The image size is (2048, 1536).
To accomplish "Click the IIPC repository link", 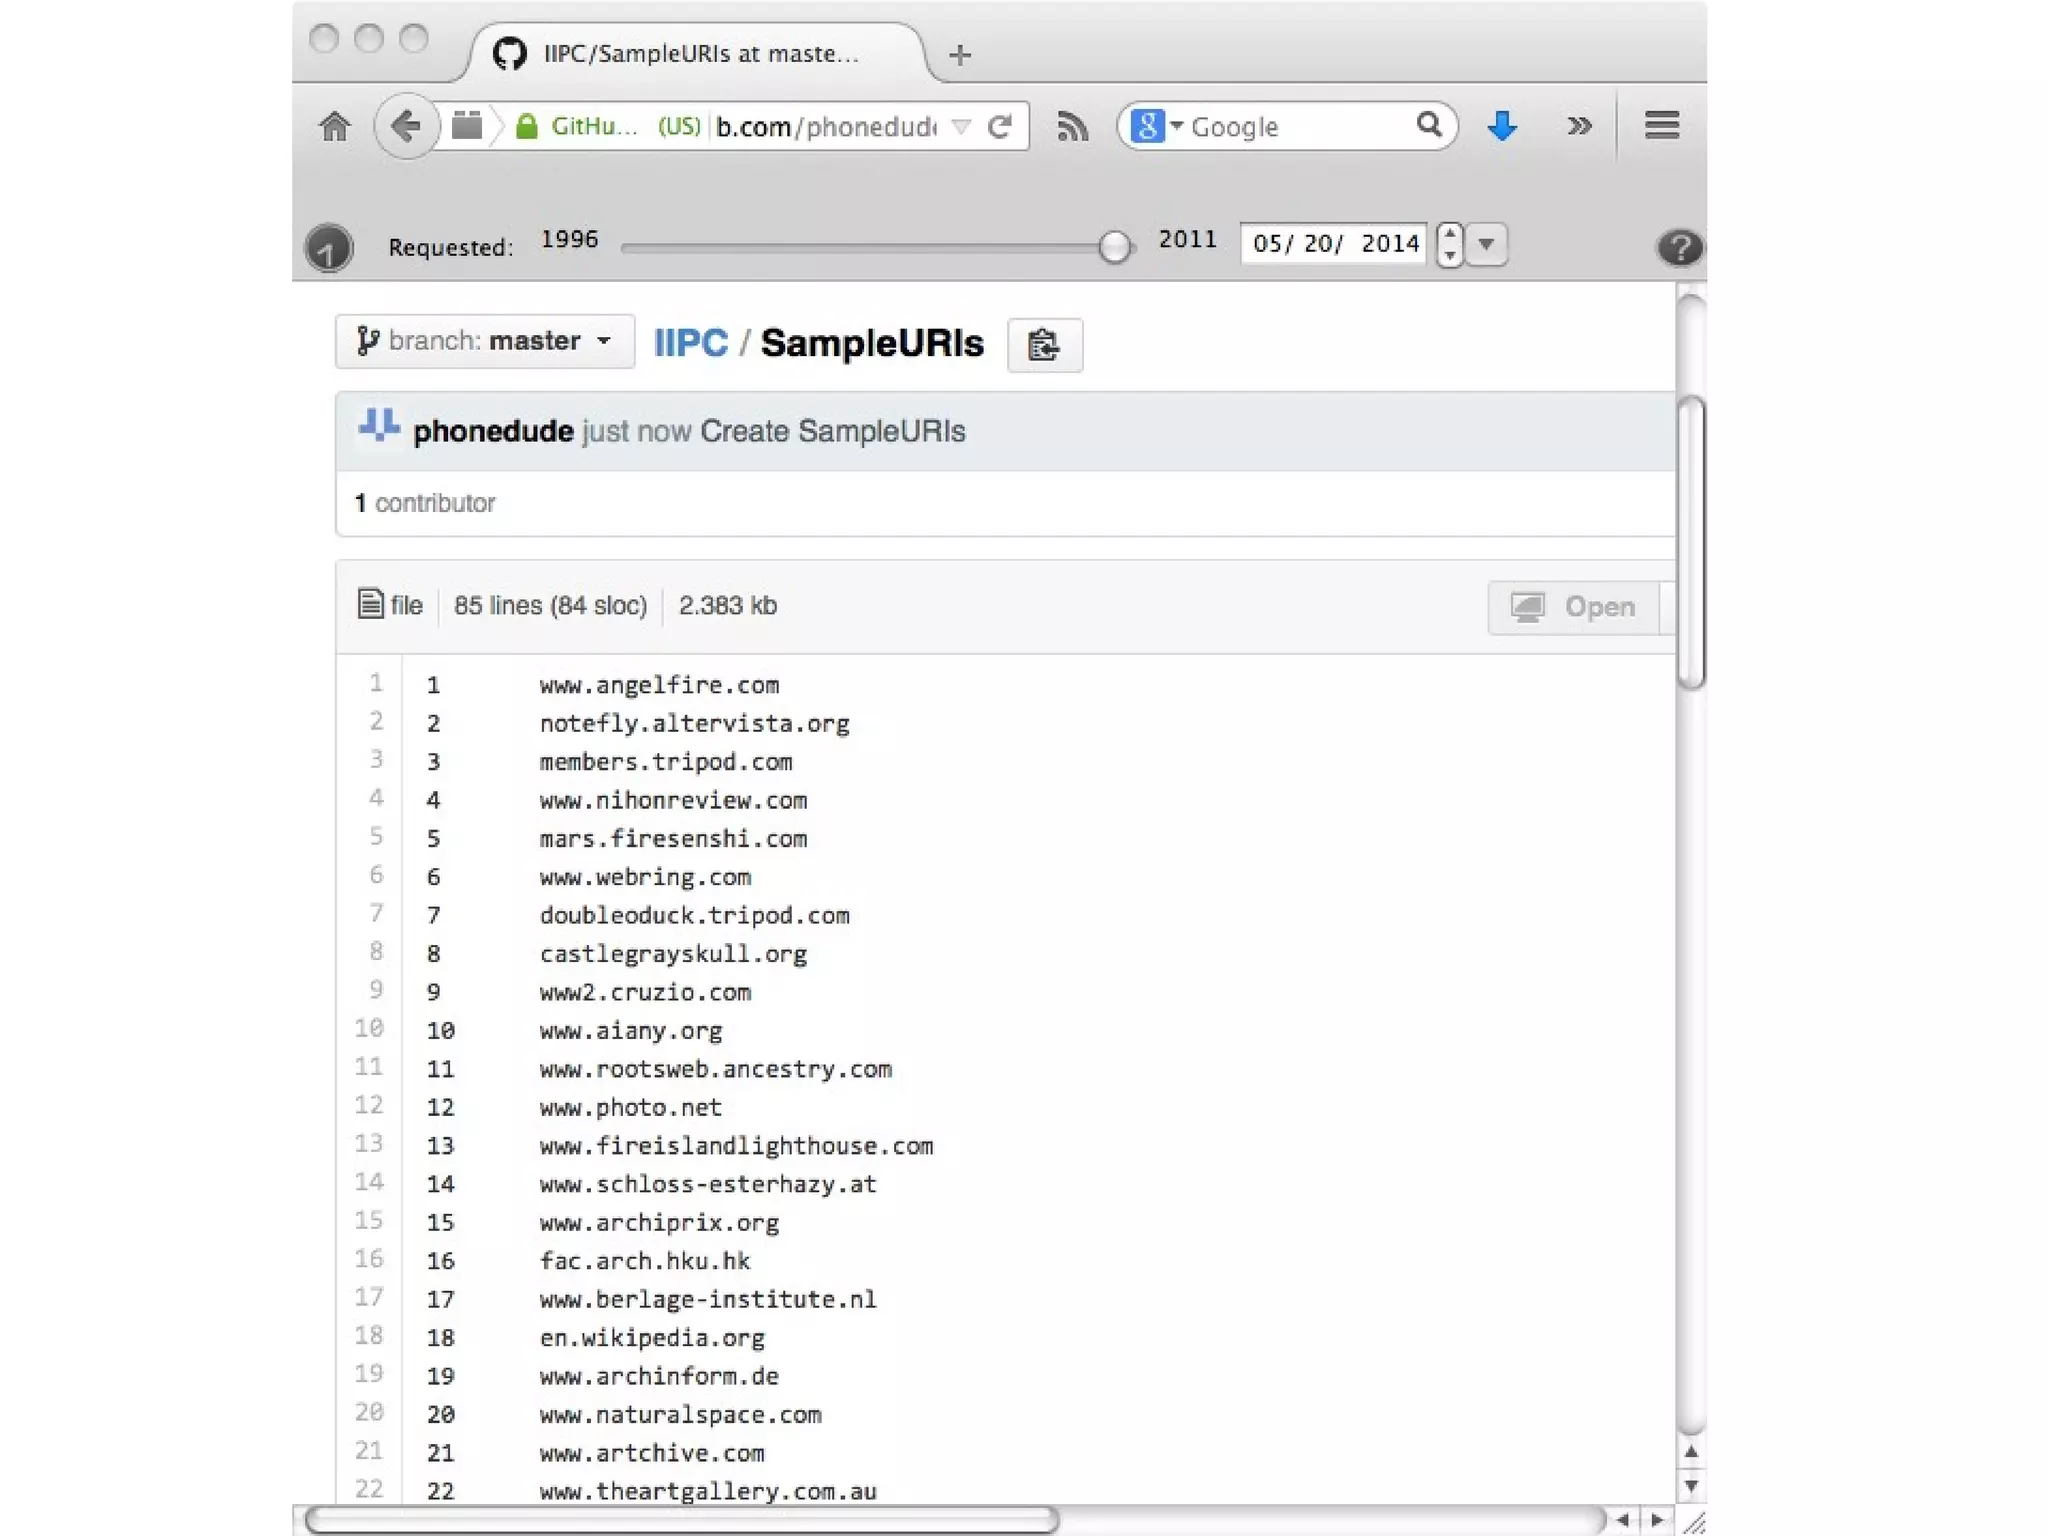I will coord(690,343).
